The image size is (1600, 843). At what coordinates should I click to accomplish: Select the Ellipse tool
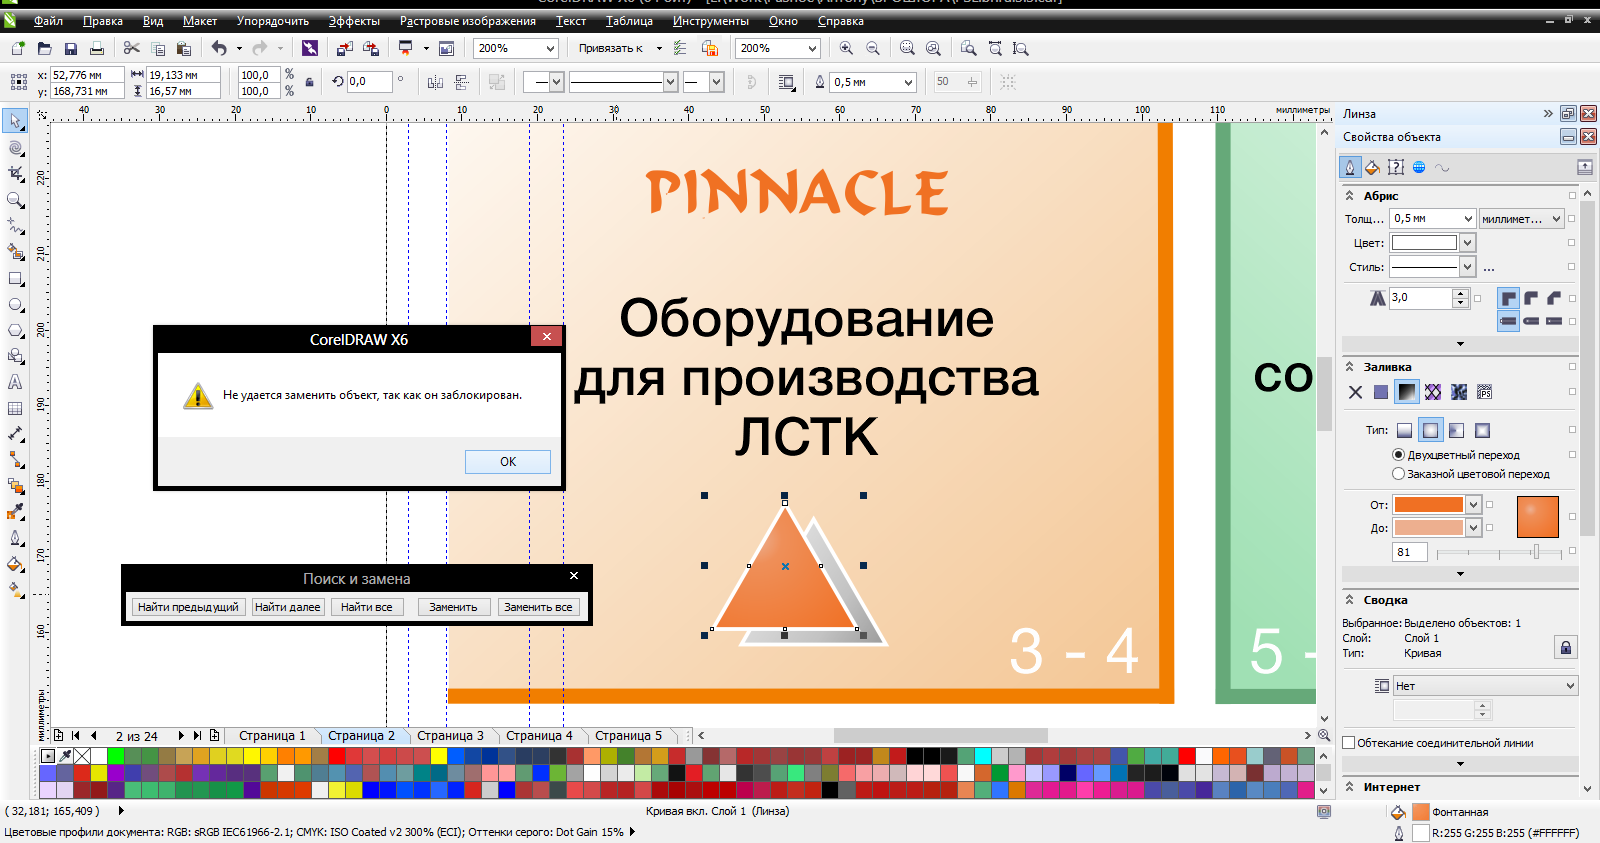pyautogui.click(x=15, y=305)
